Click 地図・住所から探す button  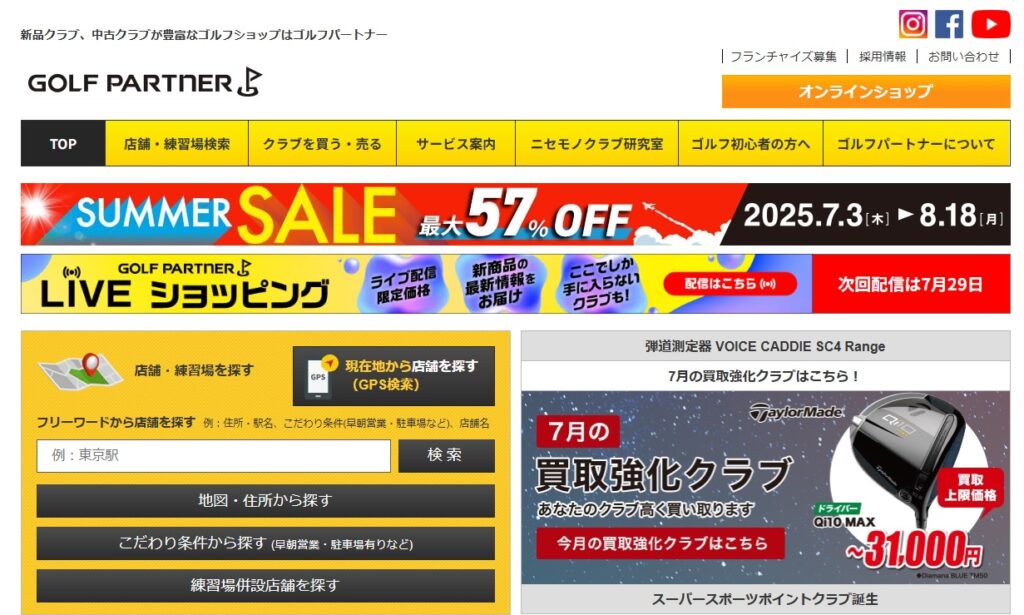point(265,501)
